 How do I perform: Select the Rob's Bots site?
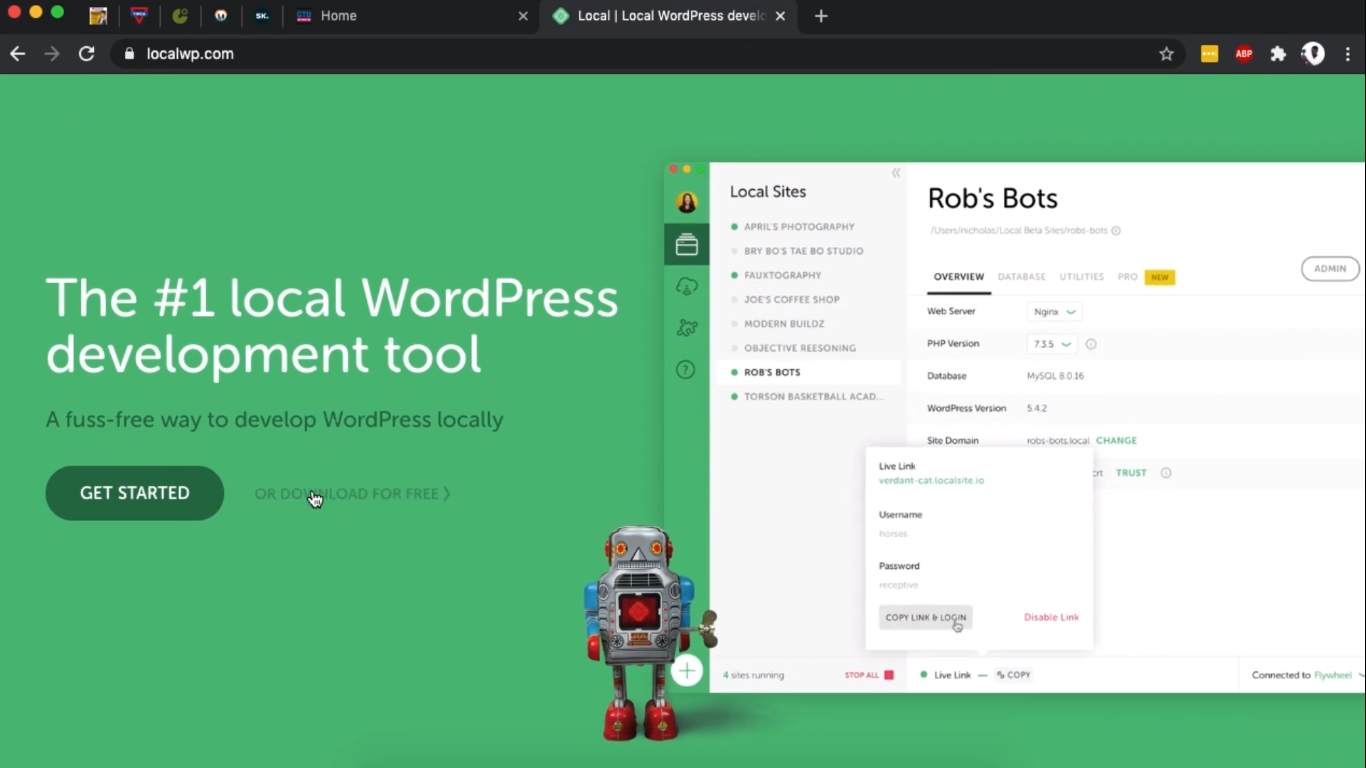(807, 372)
